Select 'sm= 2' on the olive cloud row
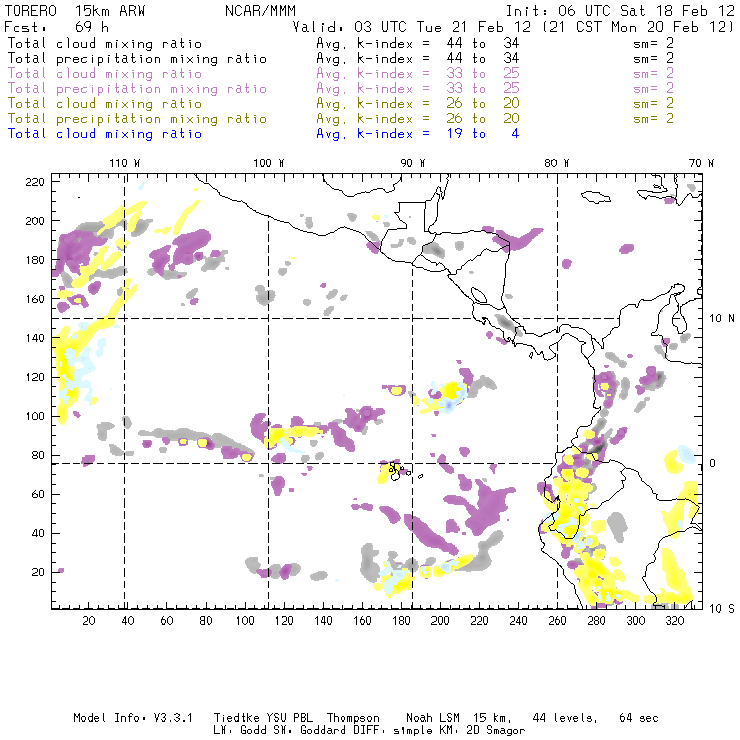 653,103
